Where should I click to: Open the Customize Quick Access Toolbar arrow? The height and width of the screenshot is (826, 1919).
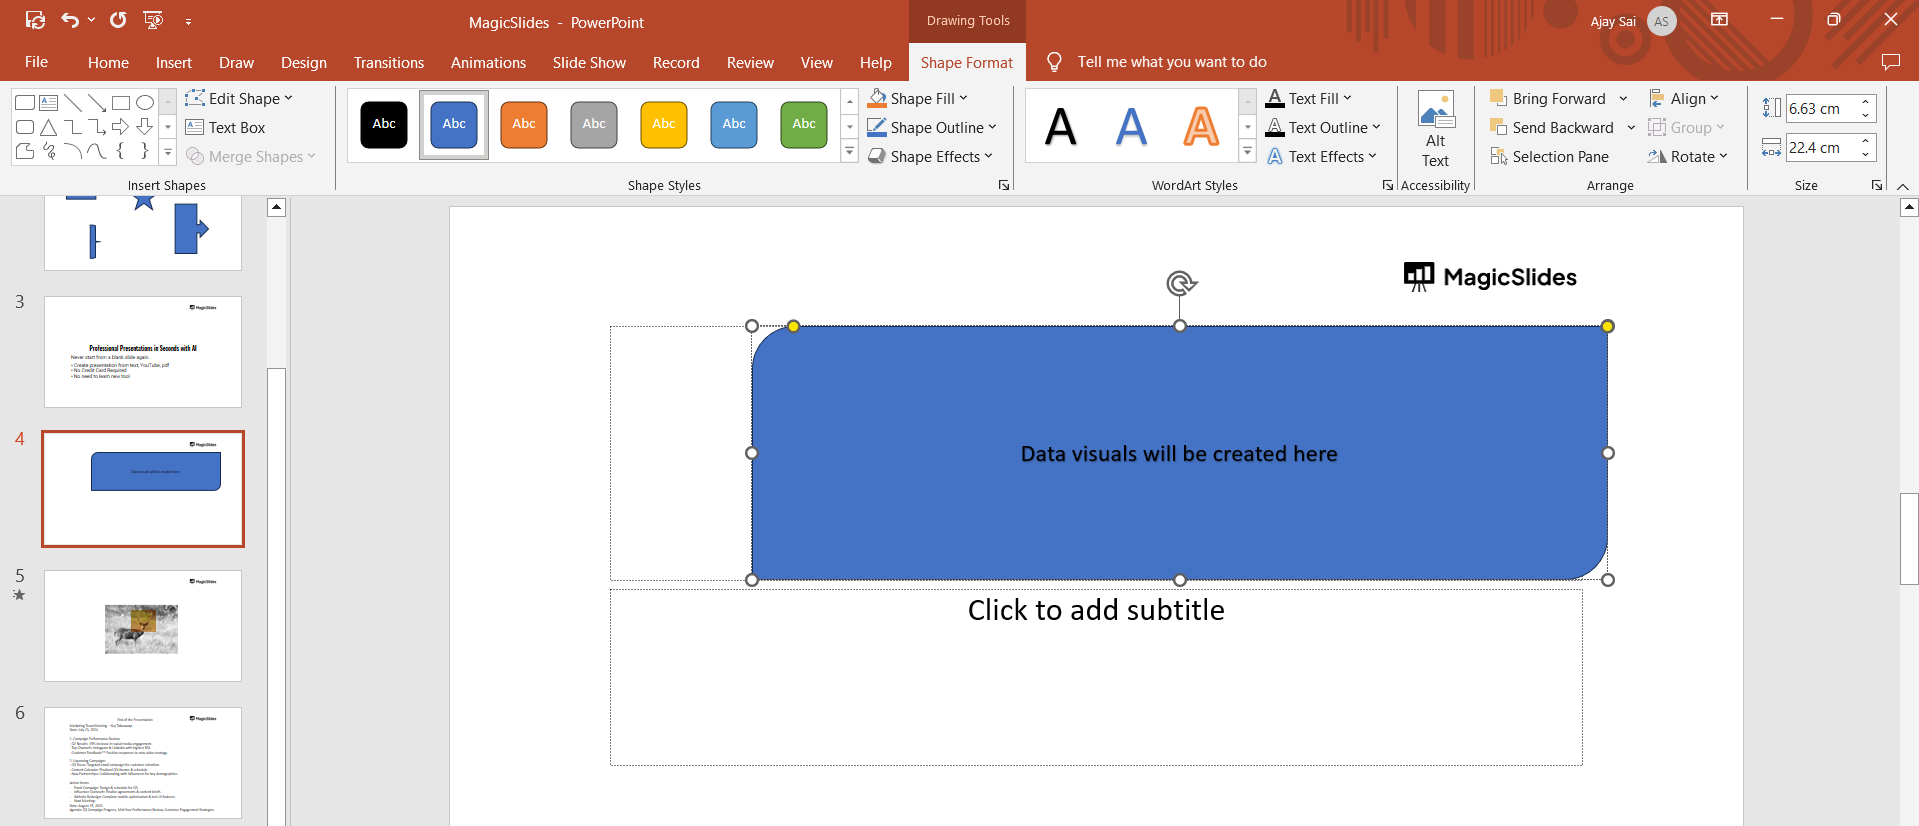pyautogui.click(x=188, y=21)
